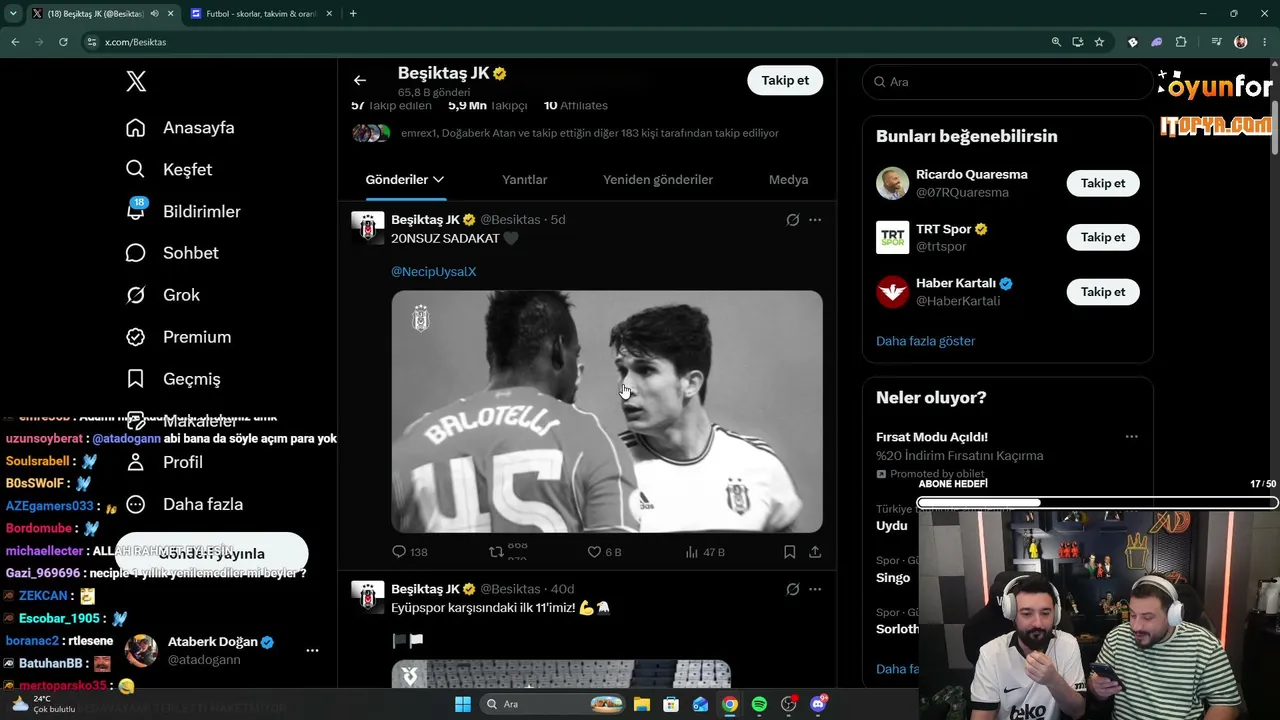Image resolution: width=1280 pixels, height=720 pixels.
Task: Follow Haber Kartalı
Action: click(x=1103, y=292)
